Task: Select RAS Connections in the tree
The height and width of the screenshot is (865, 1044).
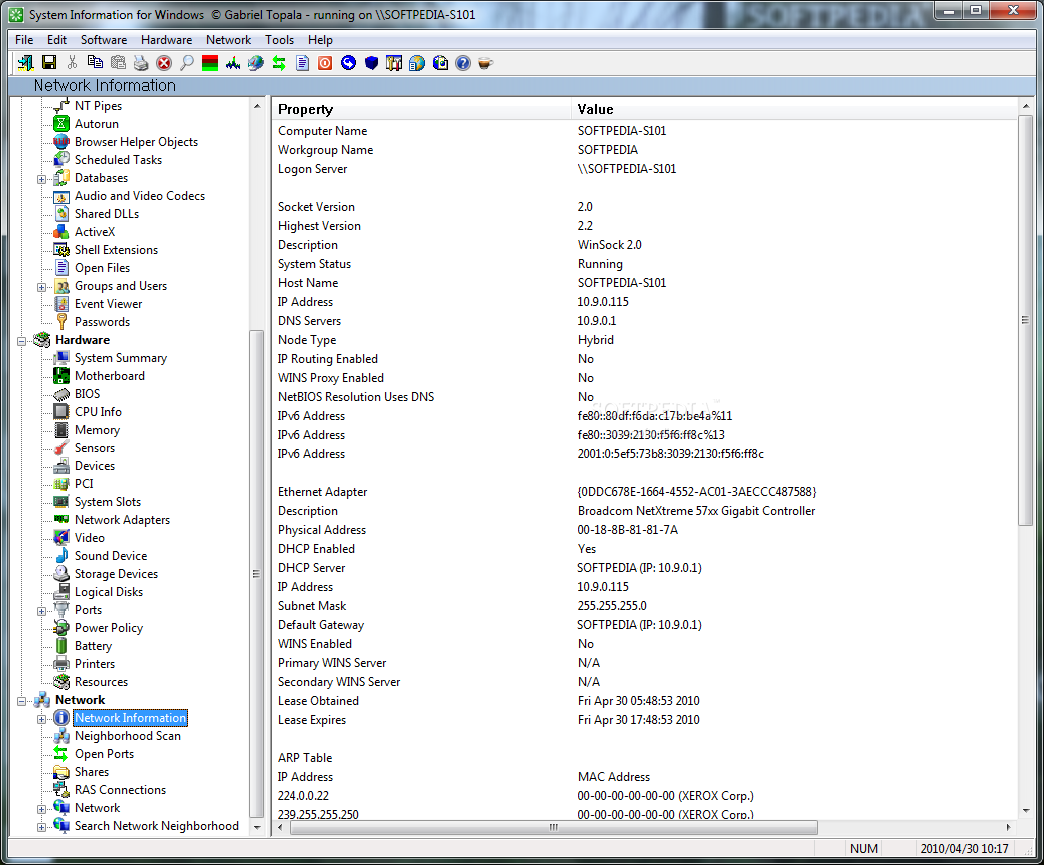Action: 121,790
